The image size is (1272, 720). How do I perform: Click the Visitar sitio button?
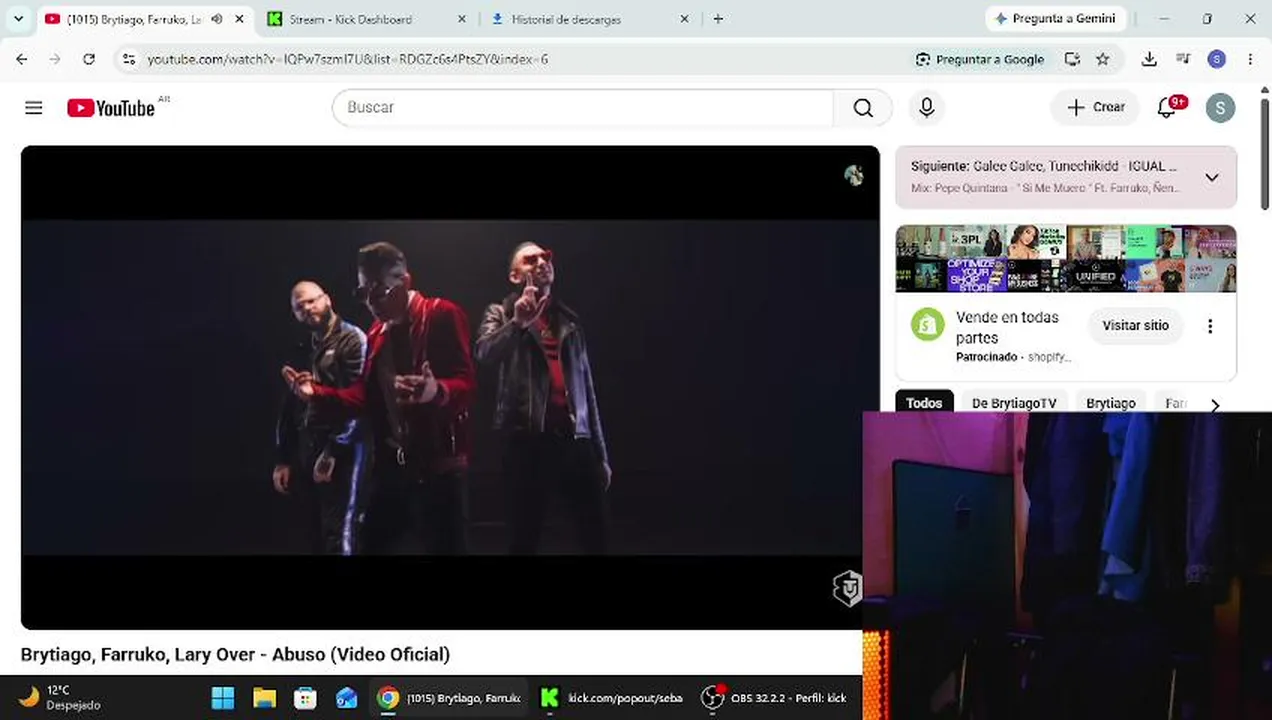click(1135, 326)
